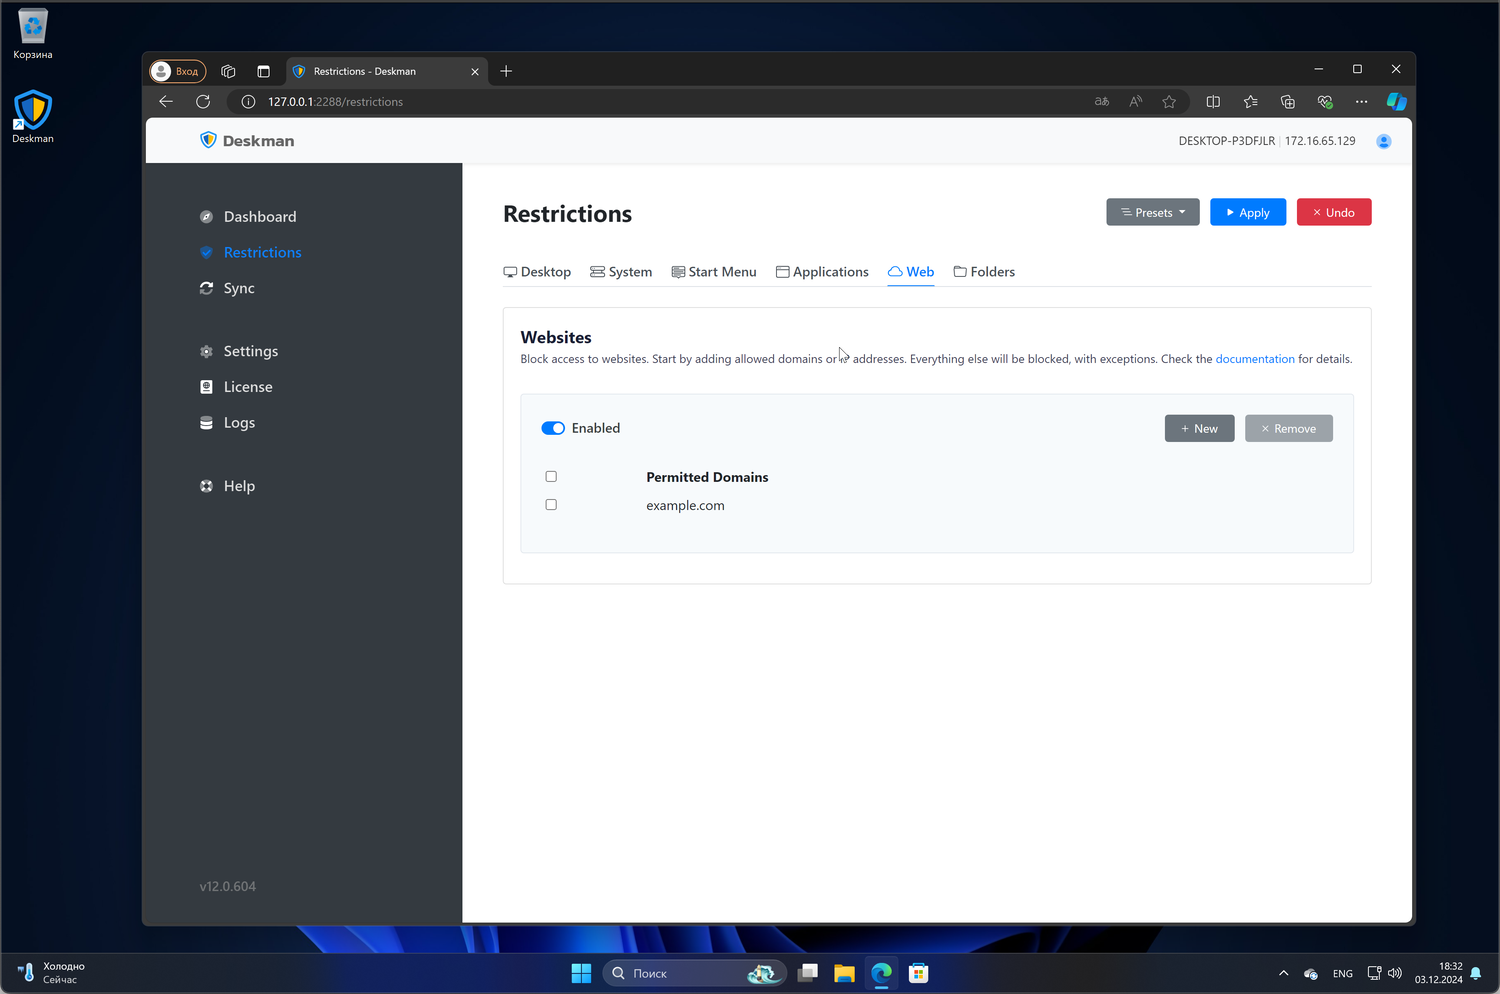Open the browser settings ellipsis menu
The width and height of the screenshot is (1500, 994).
[x=1361, y=102]
